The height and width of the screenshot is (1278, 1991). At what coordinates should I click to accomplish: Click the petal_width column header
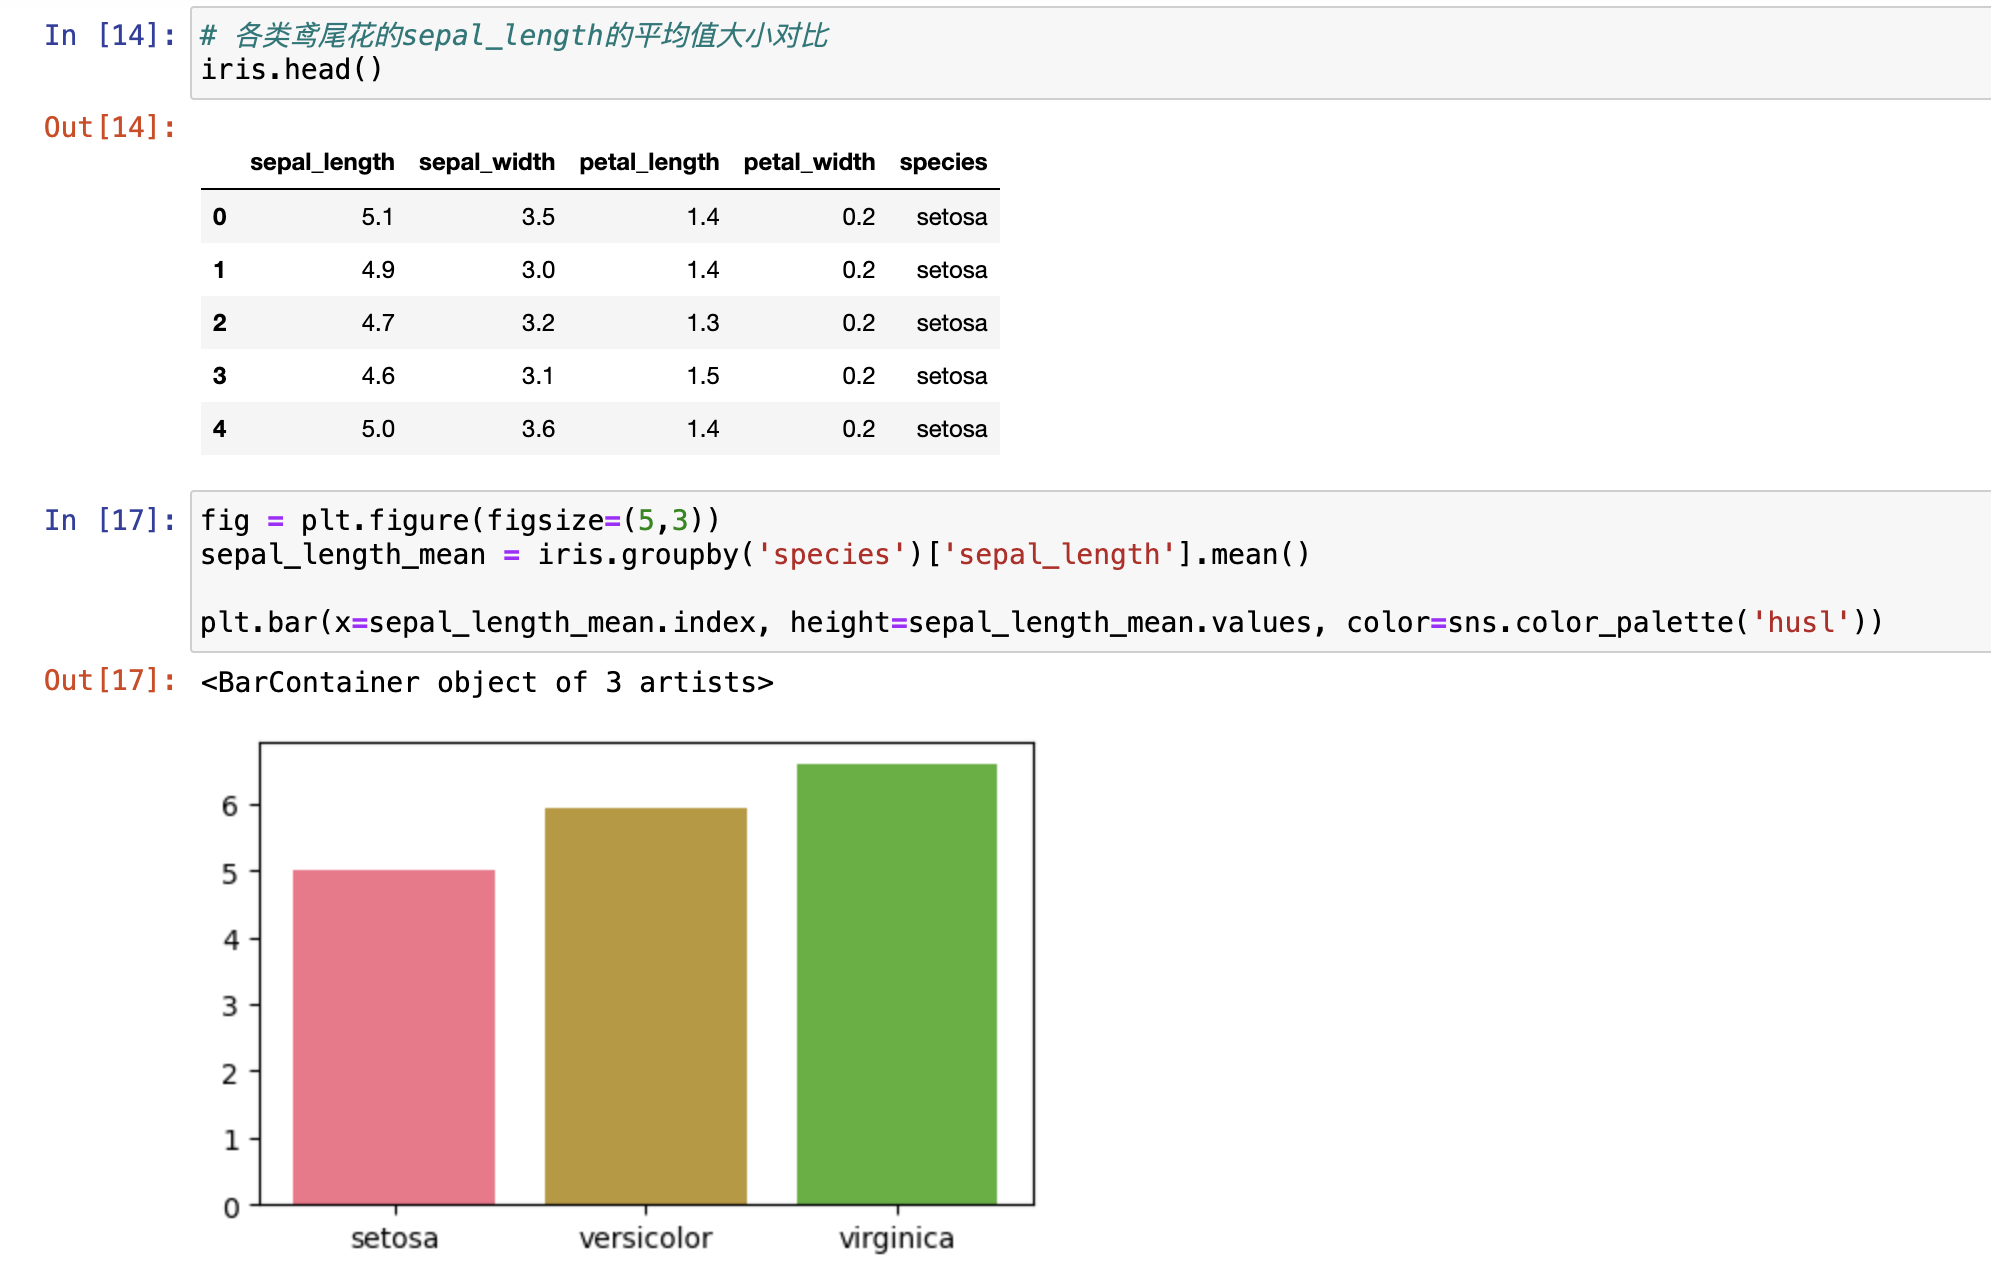[809, 162]
